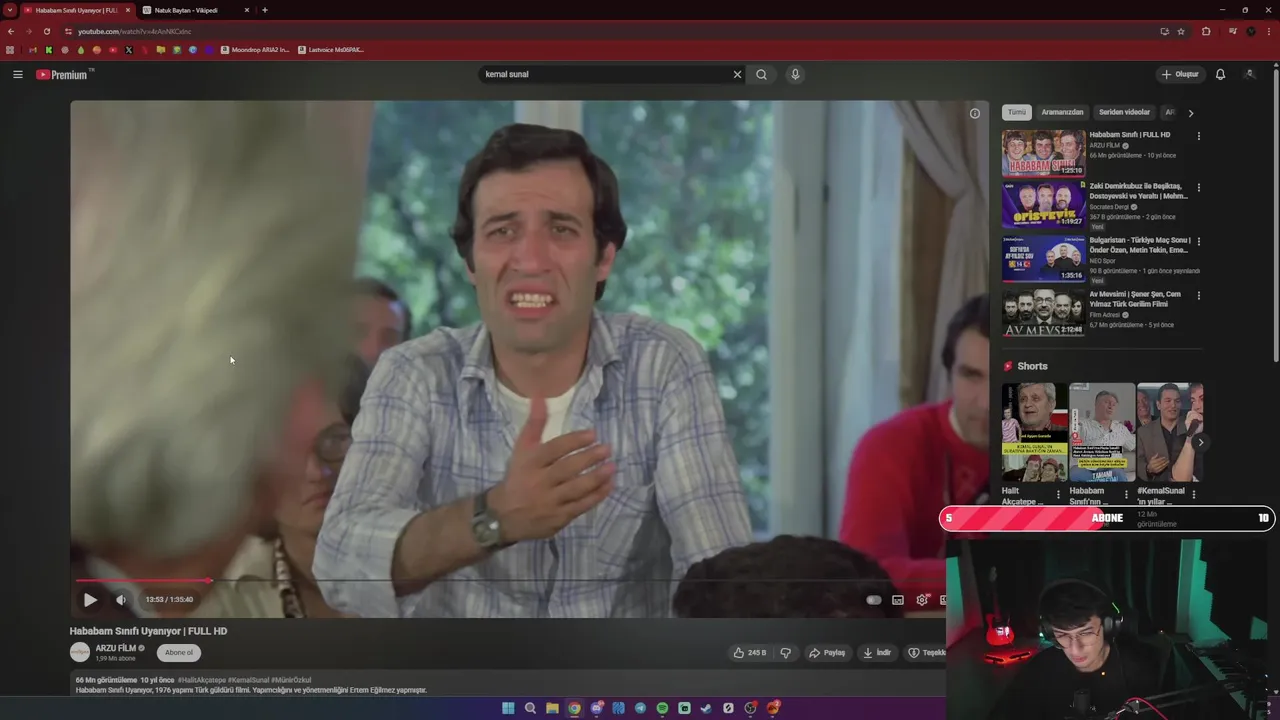Open the #KemalSunal short thumbnail
This screenshot has width=1280, height=720.
[x=1170, y=432]
